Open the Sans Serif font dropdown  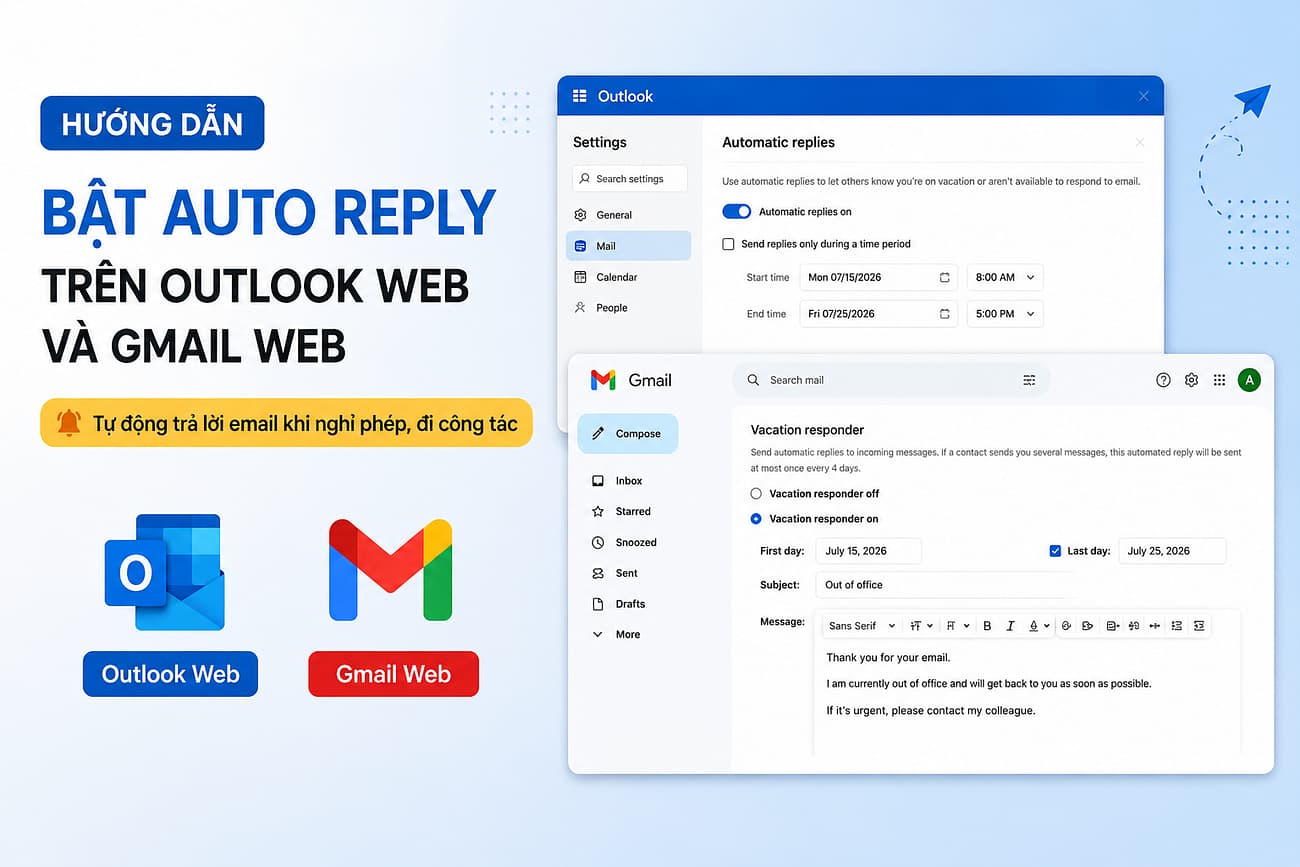coord(861,626)
